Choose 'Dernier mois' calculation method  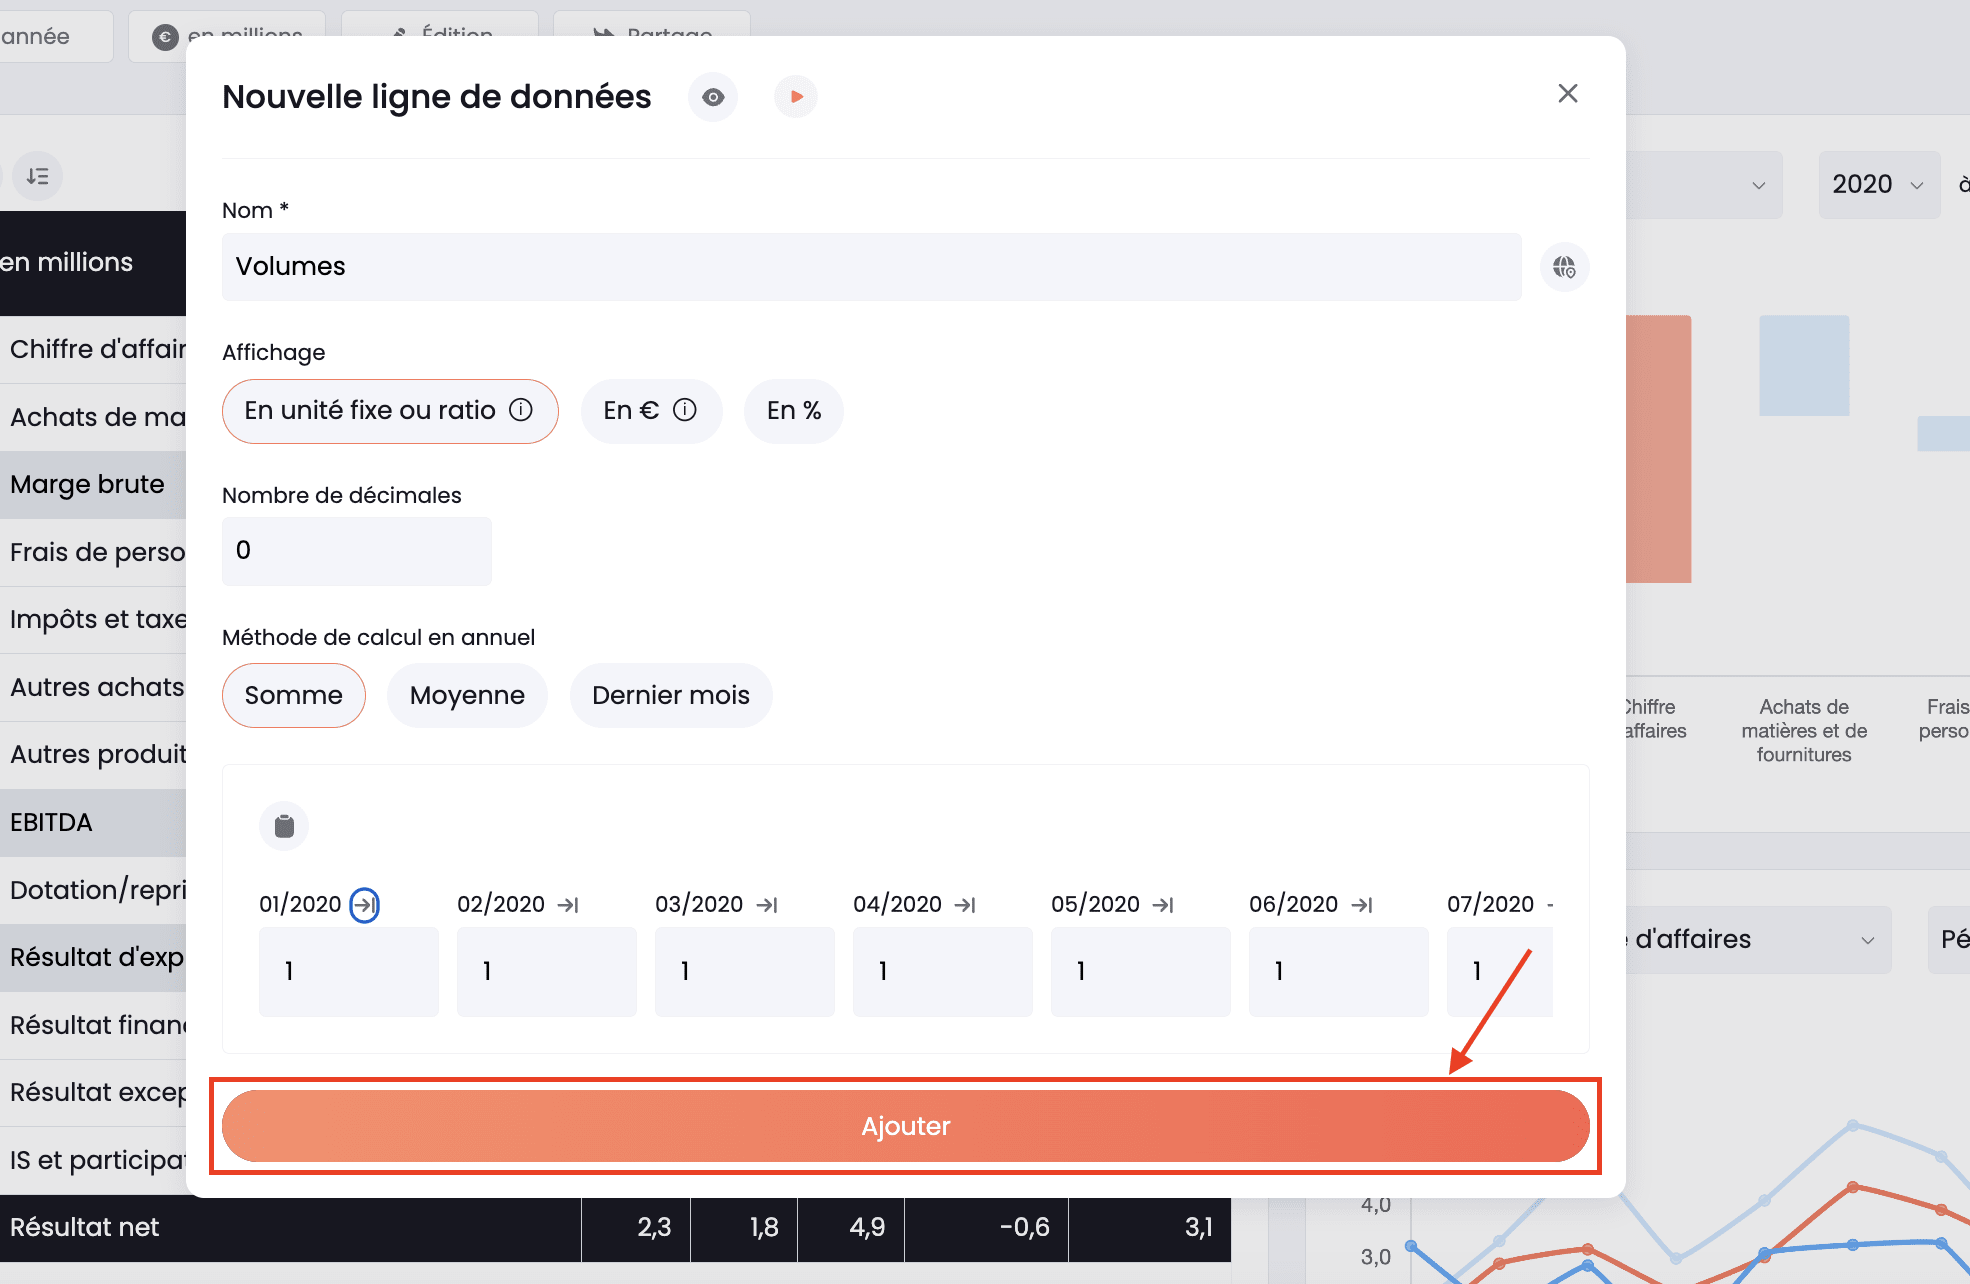671,695
